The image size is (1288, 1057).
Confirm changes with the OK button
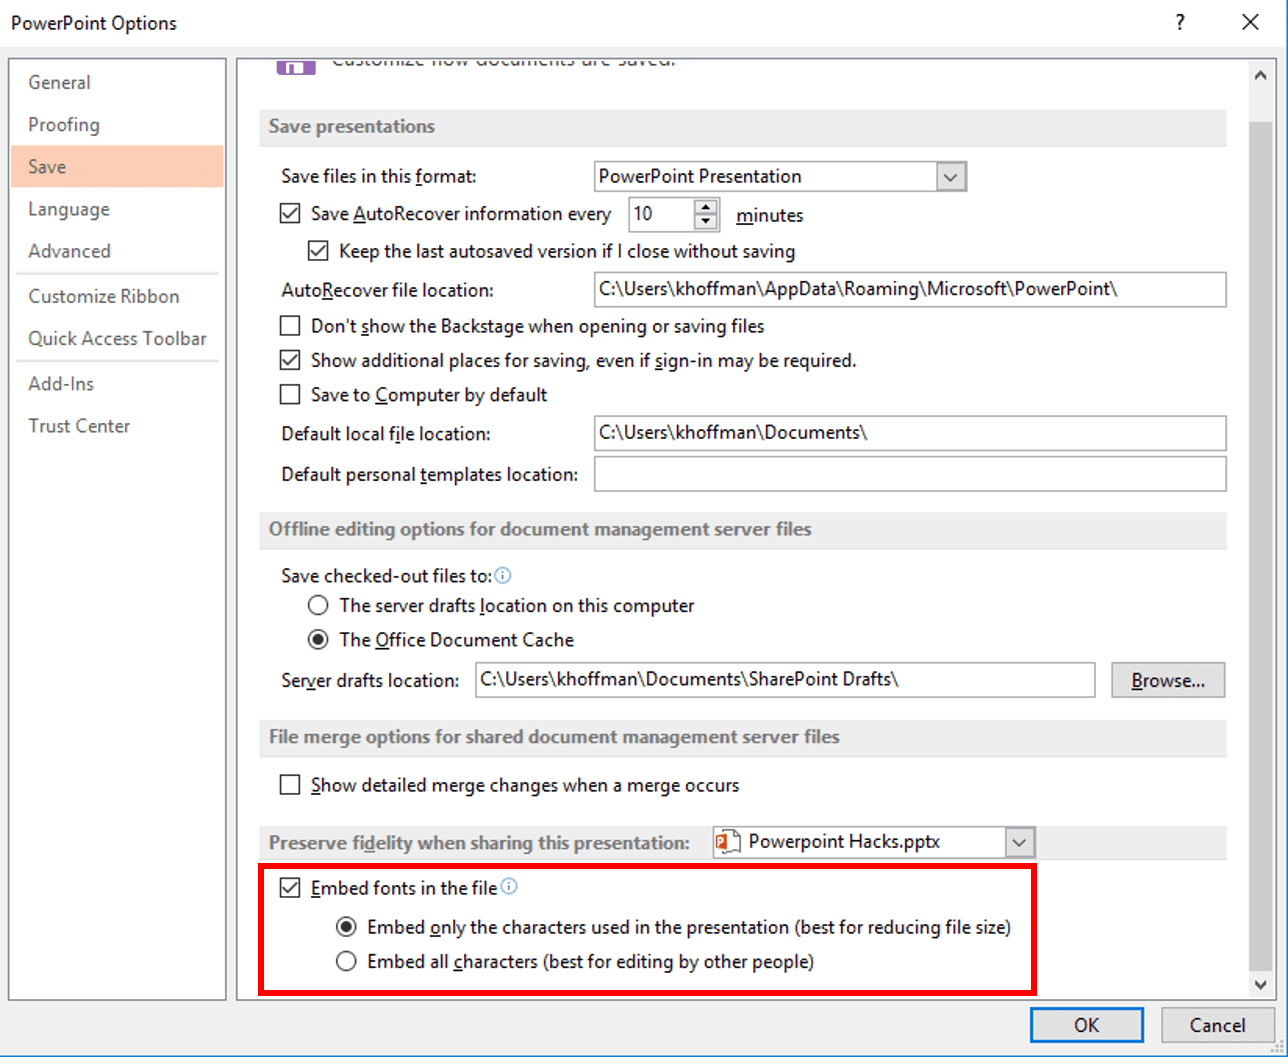click(x=1086, y=1024)
